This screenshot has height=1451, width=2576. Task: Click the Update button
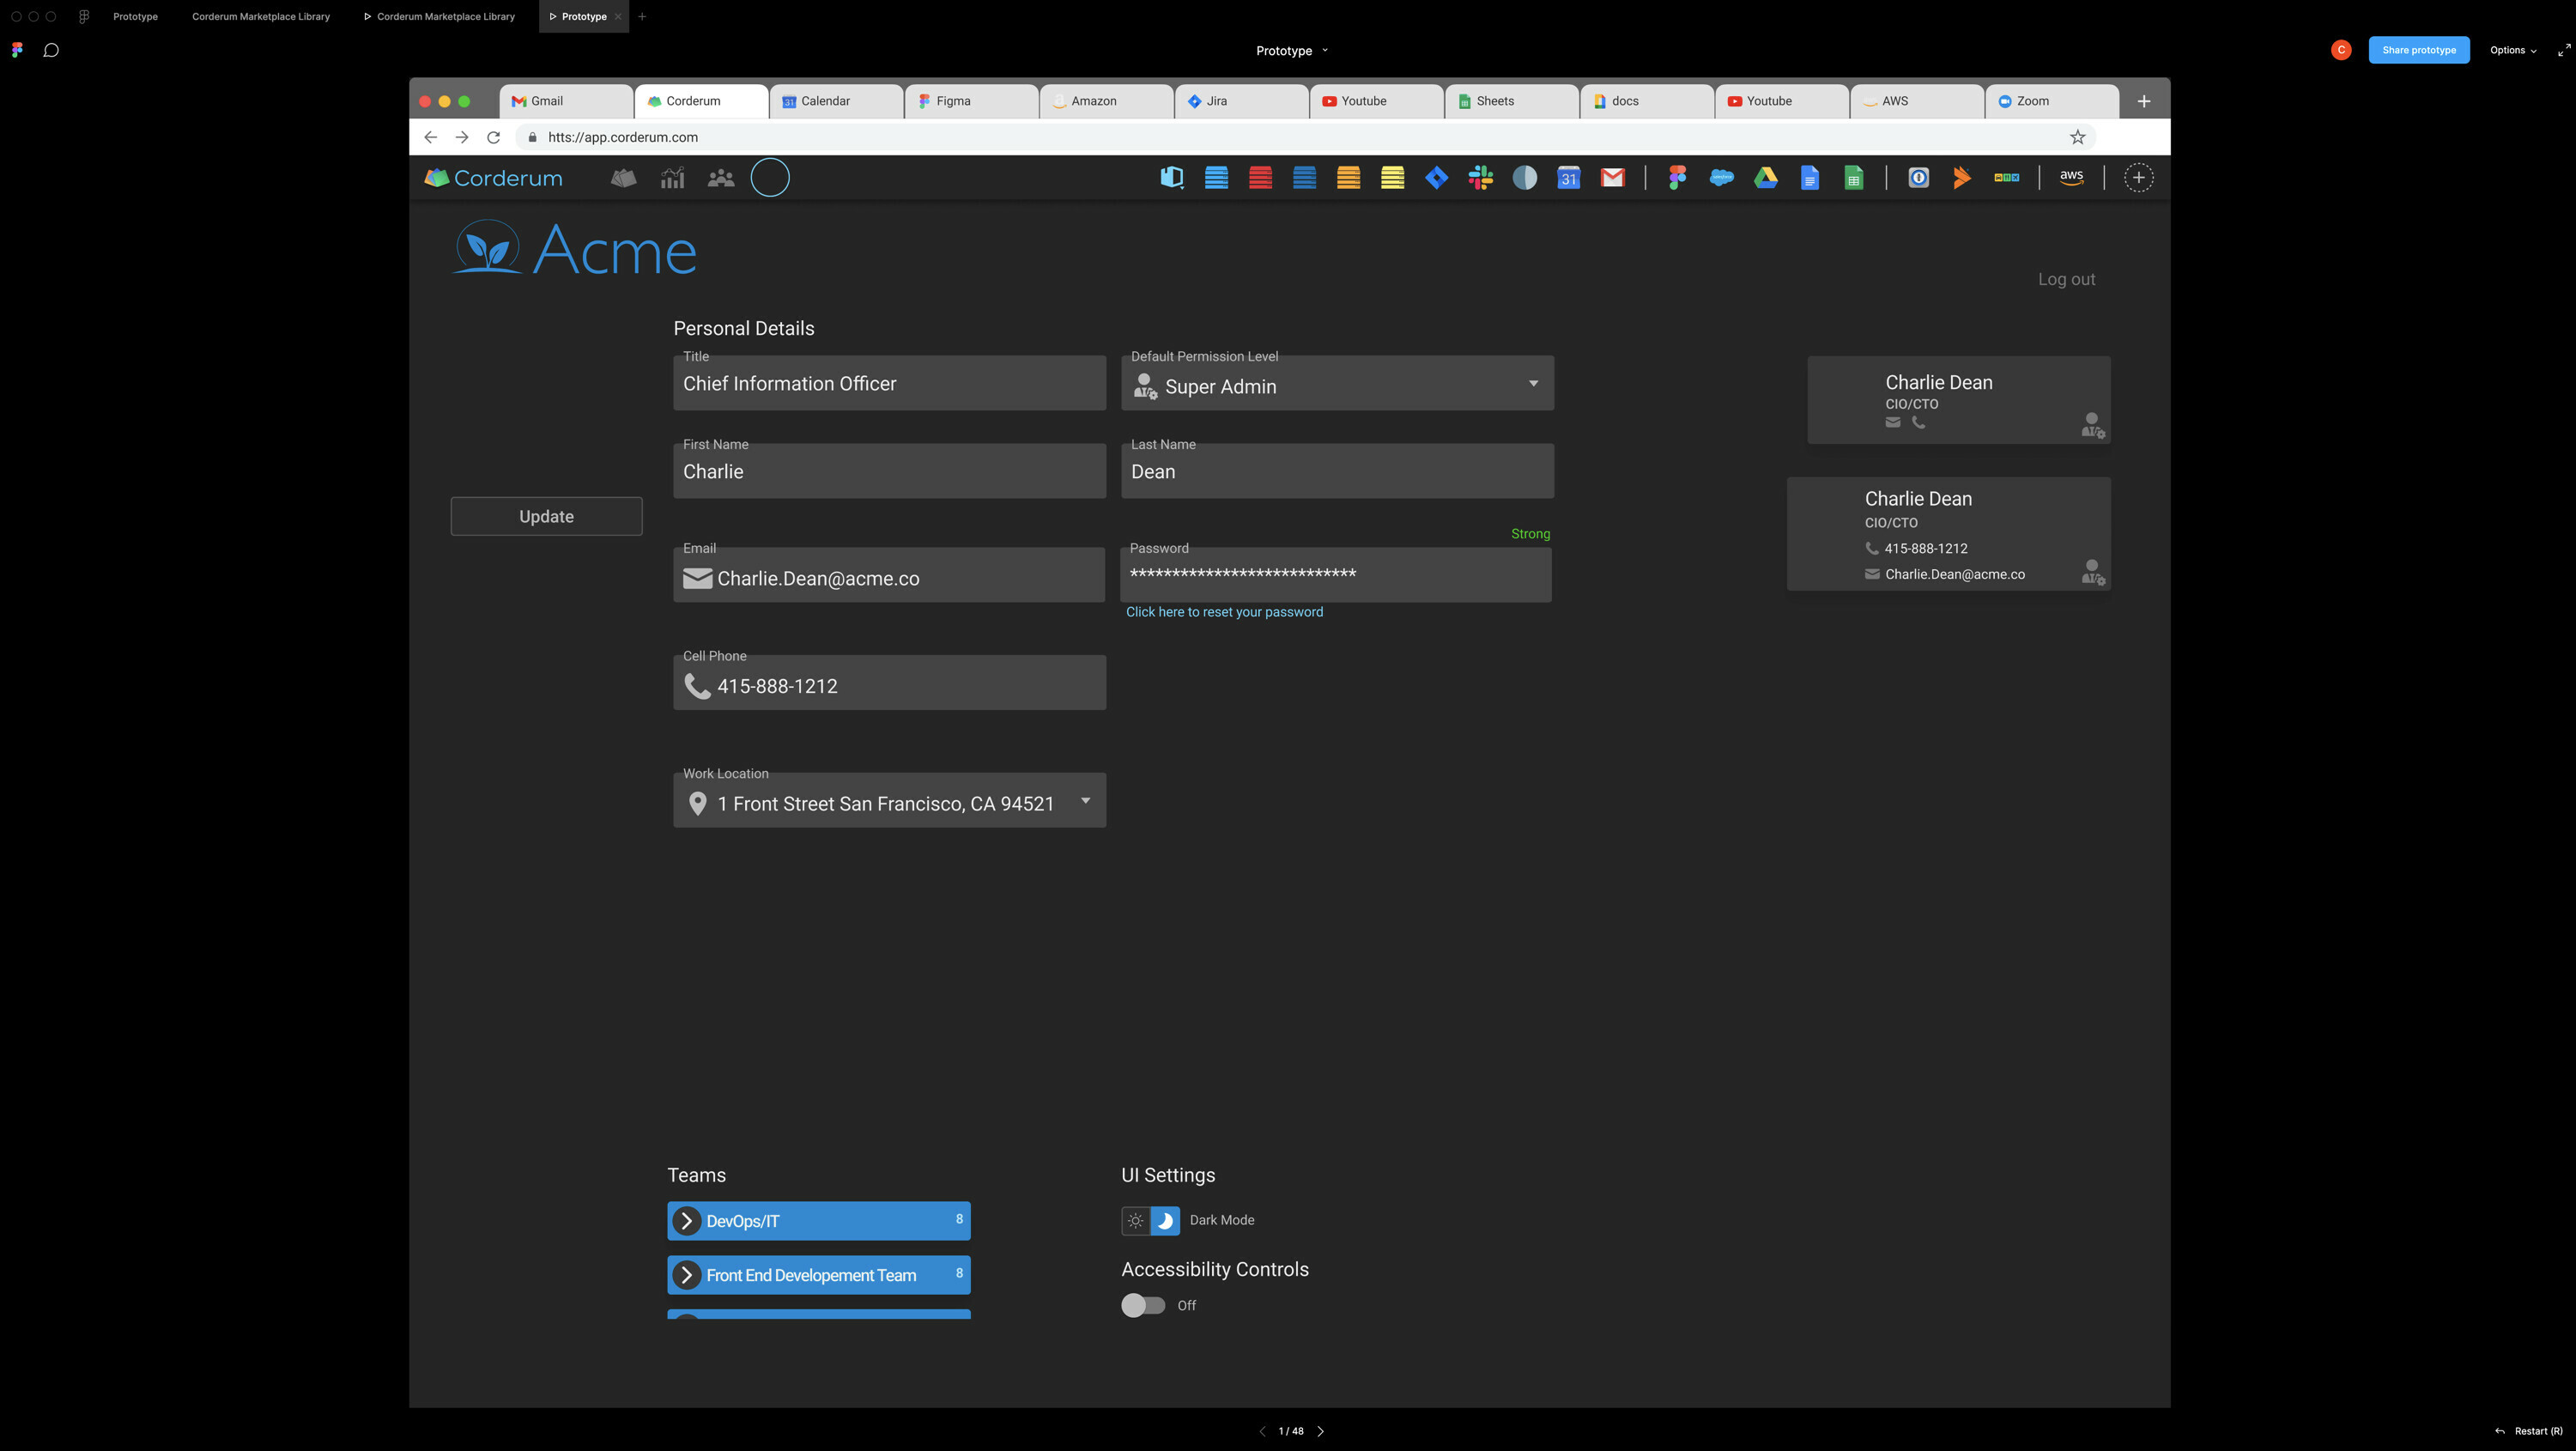click(x=546, y=516)
